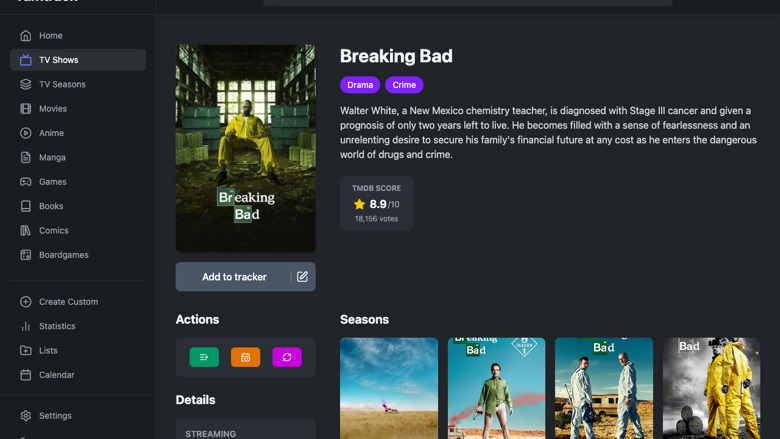
Task: Open the Comics section
Action: click(78, 231)
